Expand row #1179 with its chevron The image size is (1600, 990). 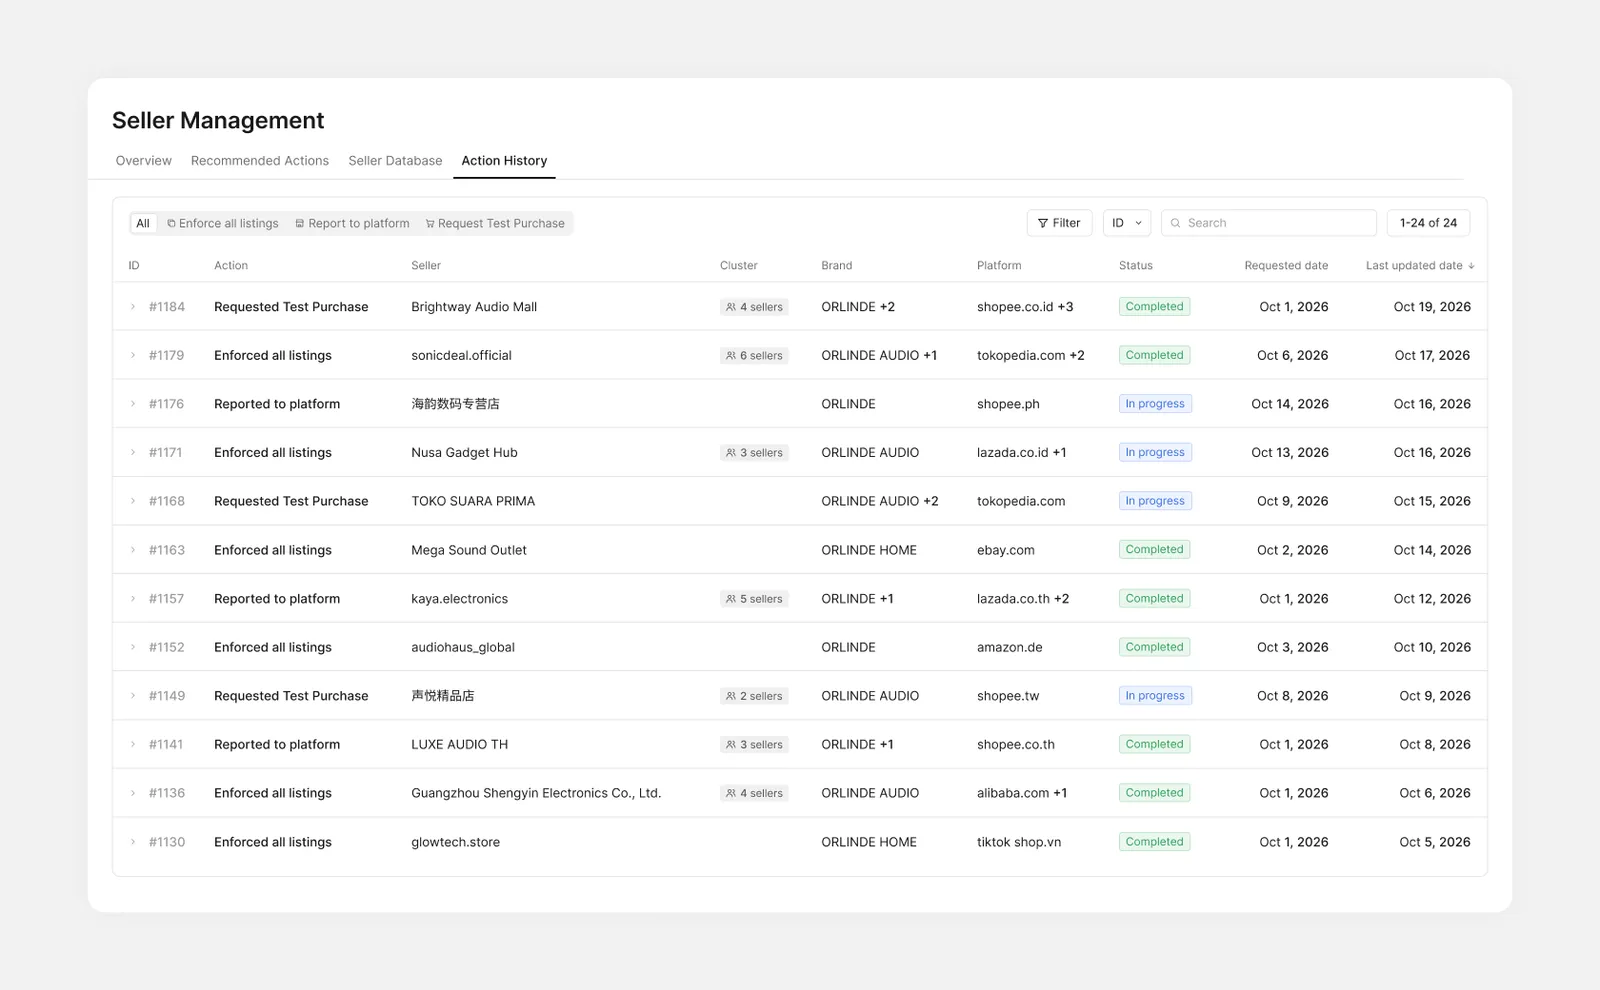[133, 356]
